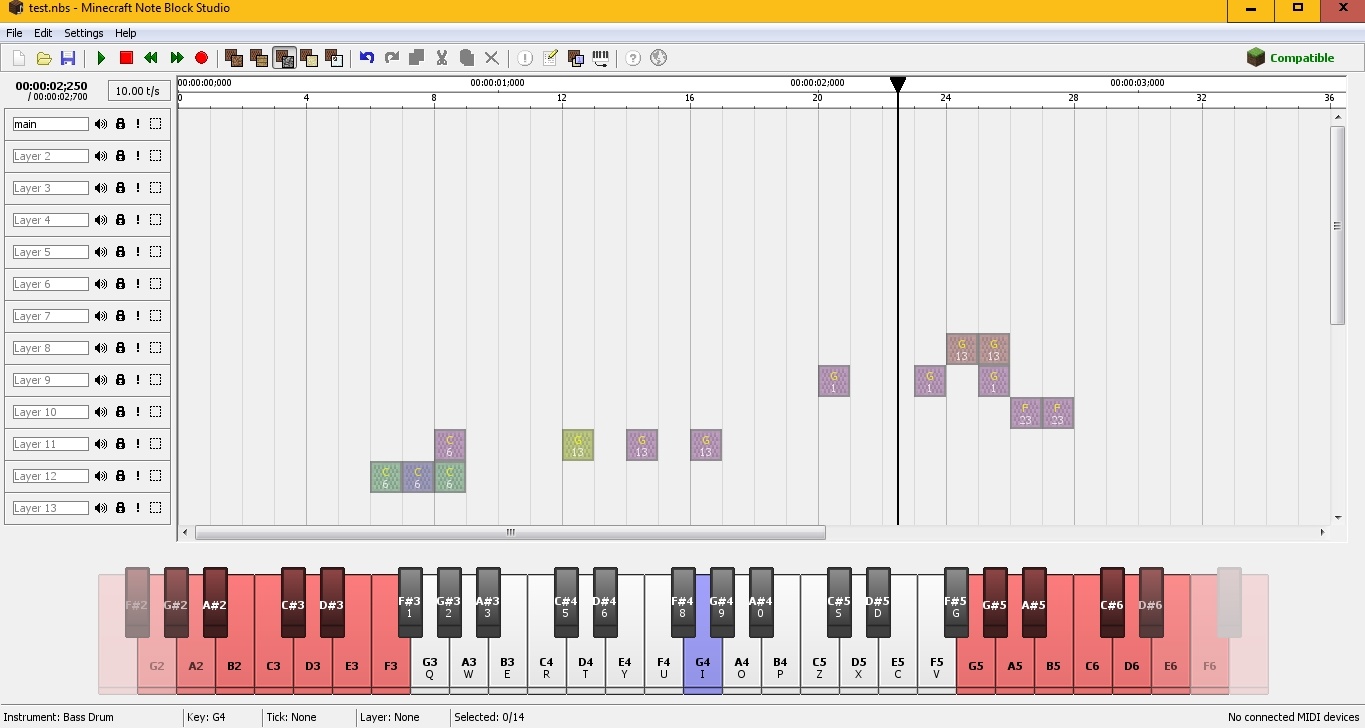
Task: Click the horizontal timeline scrollbar thumb
Action: coord(510,533)
